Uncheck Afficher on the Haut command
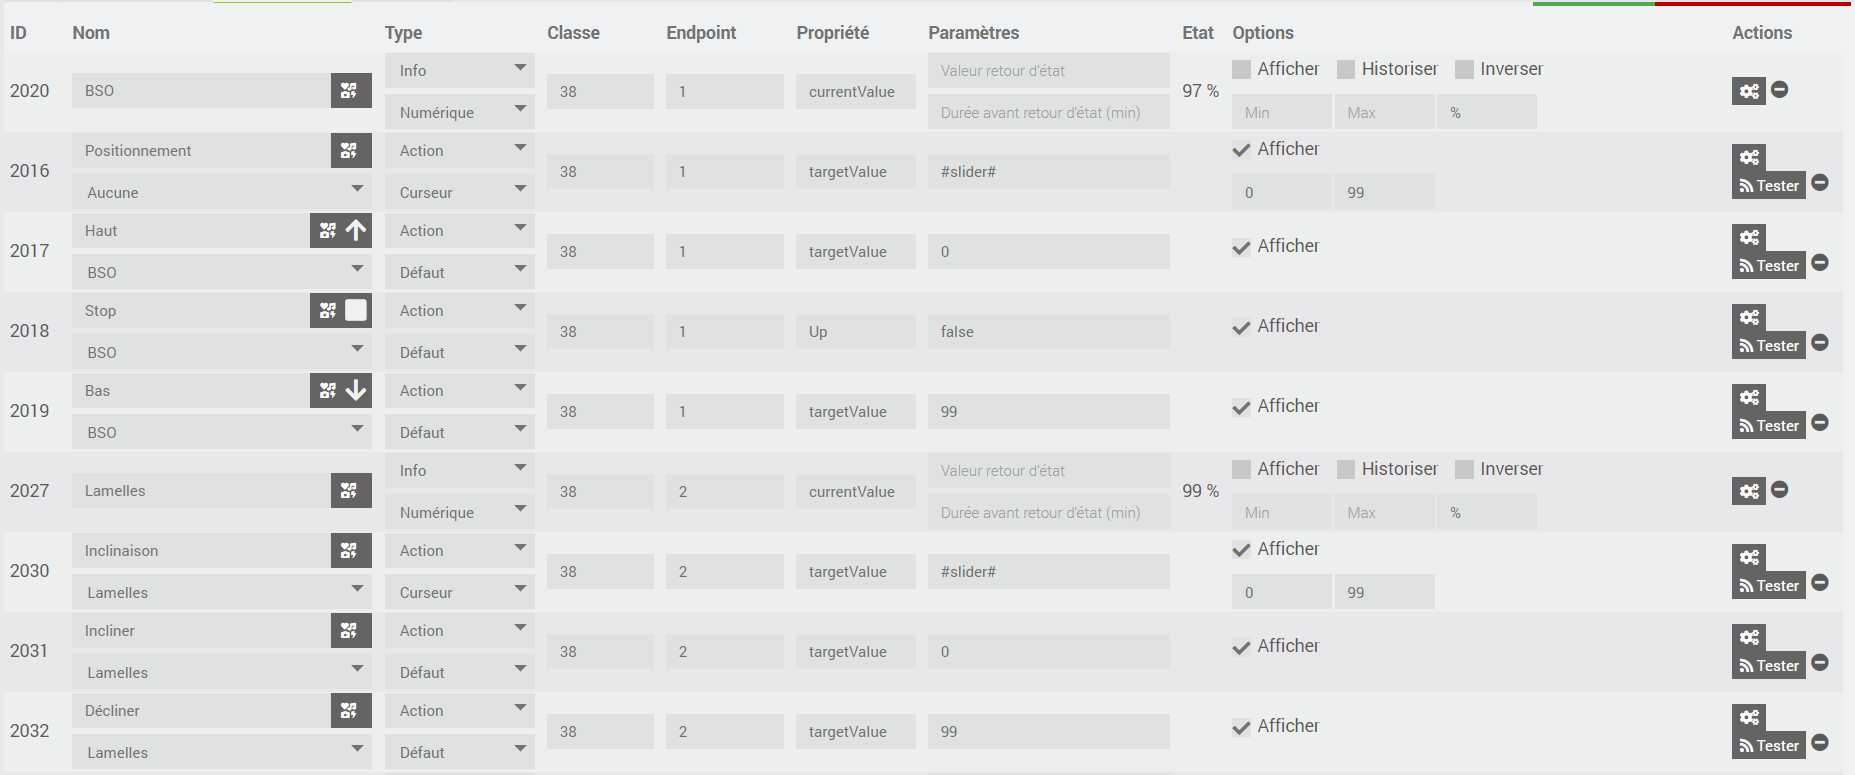Viewport: 1855px width, 775px height. pos(1241,247)
